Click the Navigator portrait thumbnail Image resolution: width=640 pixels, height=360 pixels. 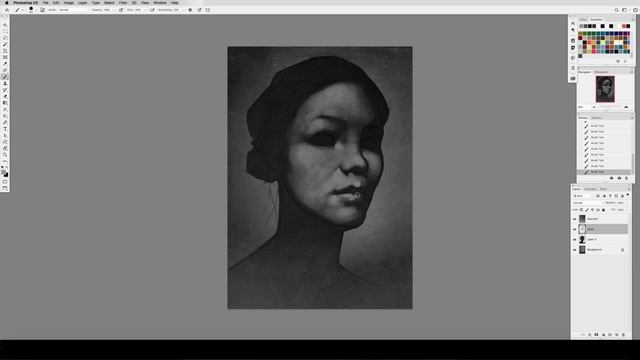click(x=605, y=89)
